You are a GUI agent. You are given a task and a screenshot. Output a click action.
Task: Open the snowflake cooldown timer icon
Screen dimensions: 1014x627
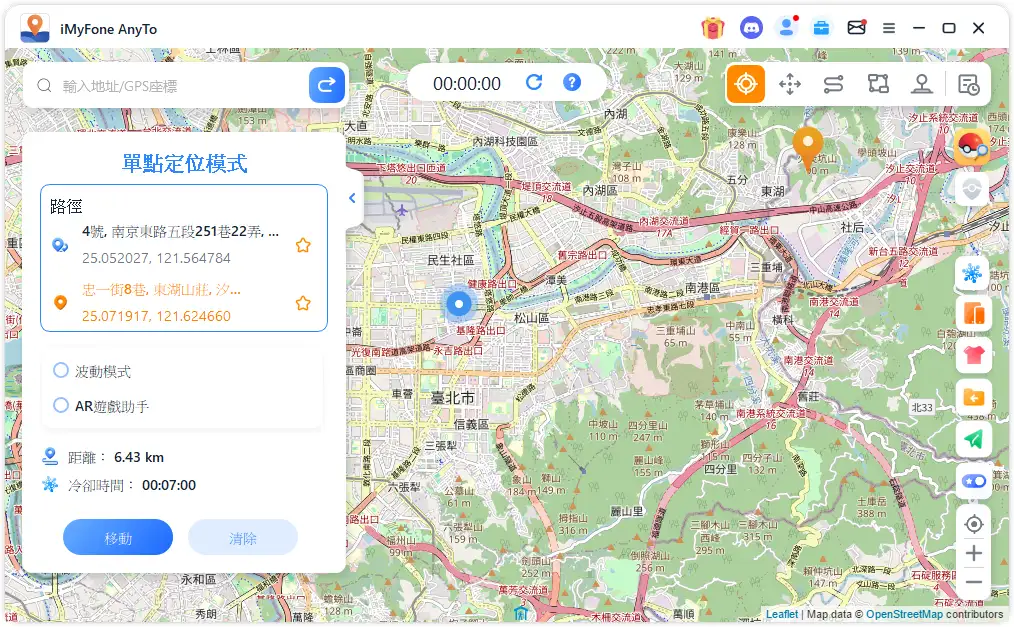tap(973, 273)
